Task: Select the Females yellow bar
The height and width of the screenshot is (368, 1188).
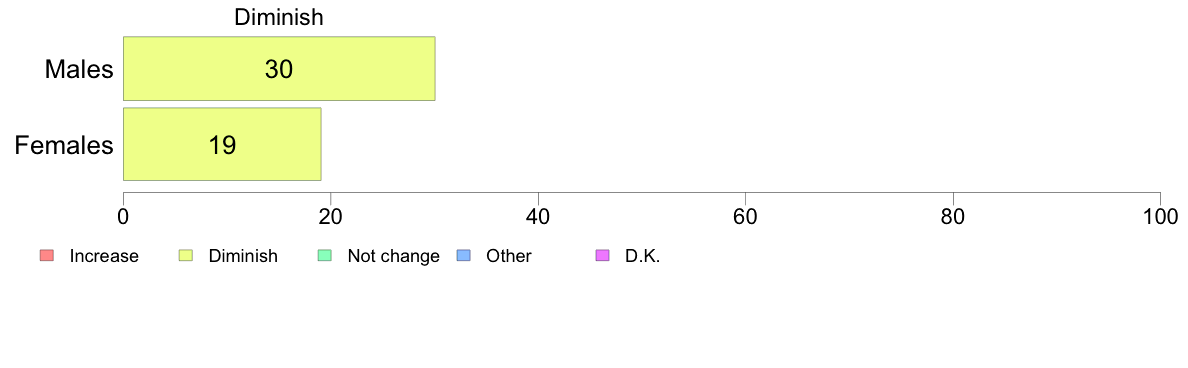Action: click(x=222, y=144)
